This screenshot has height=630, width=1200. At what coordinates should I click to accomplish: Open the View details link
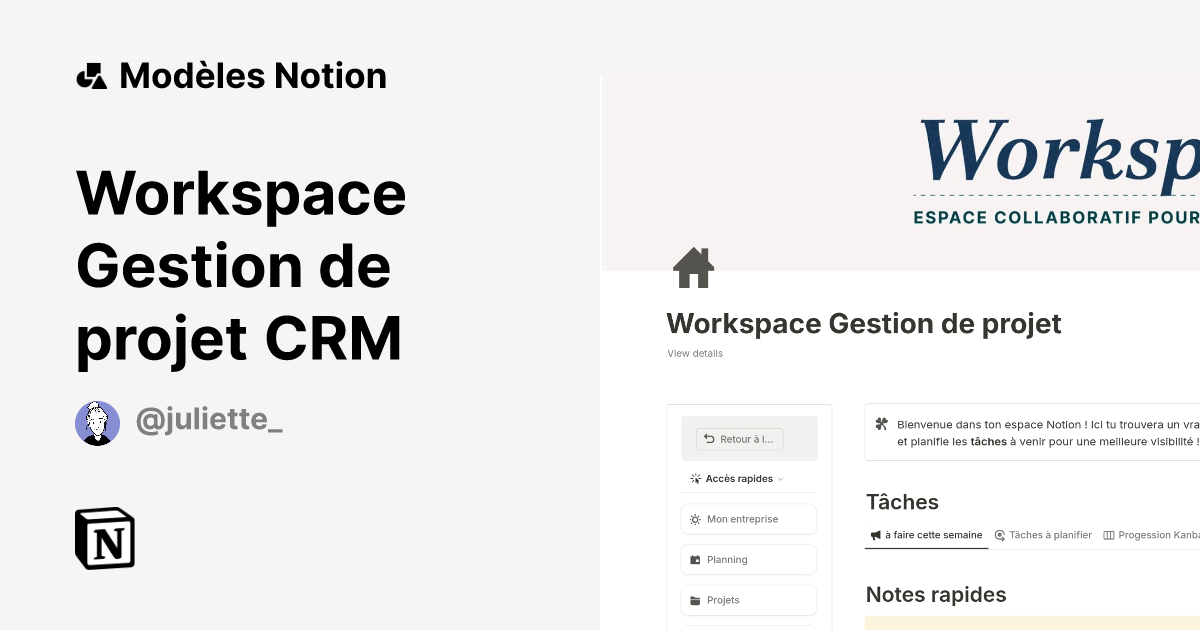coord(694,353)
